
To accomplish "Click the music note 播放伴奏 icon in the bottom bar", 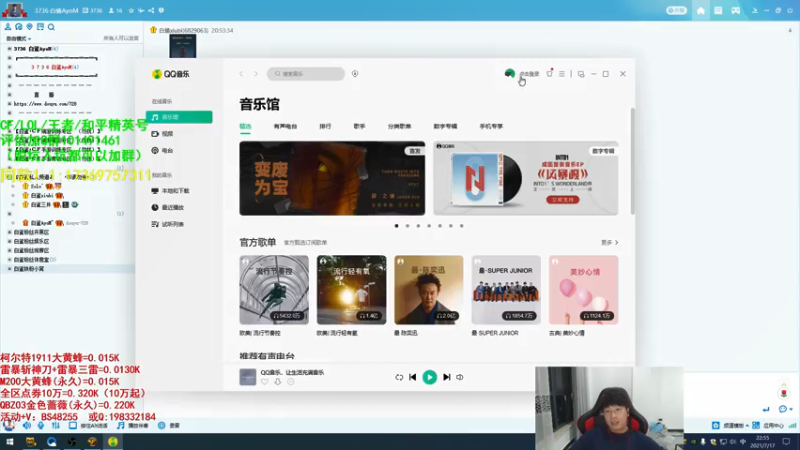I will [121, 425].
